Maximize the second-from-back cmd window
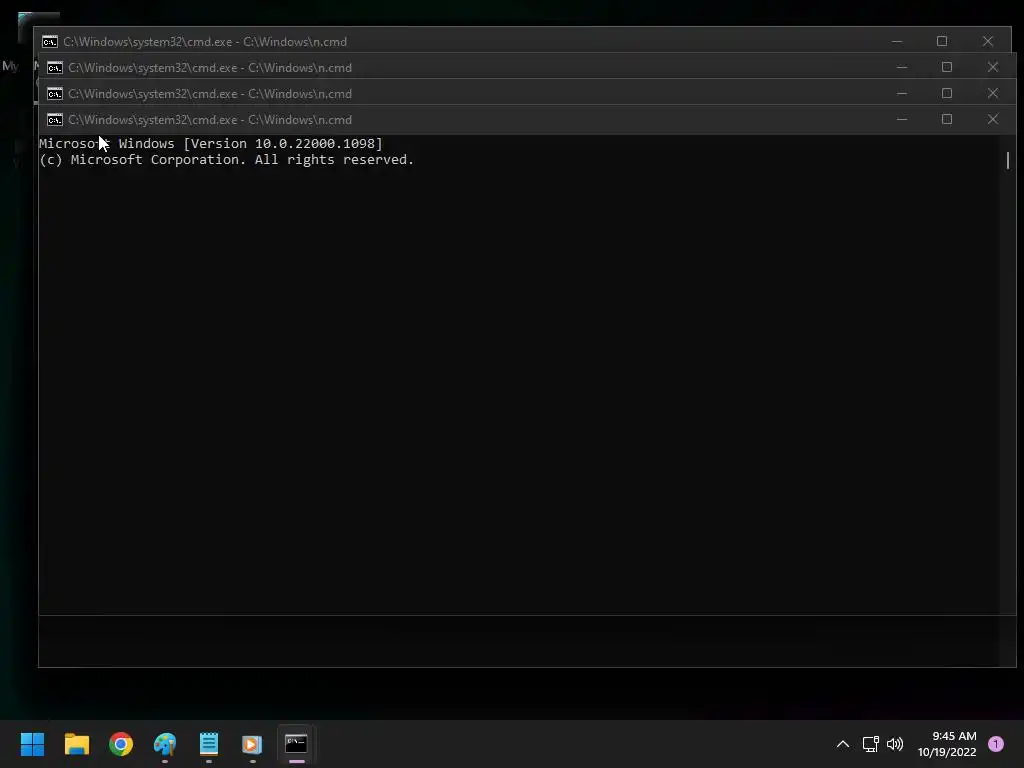1024x768 pixels. 947,67
